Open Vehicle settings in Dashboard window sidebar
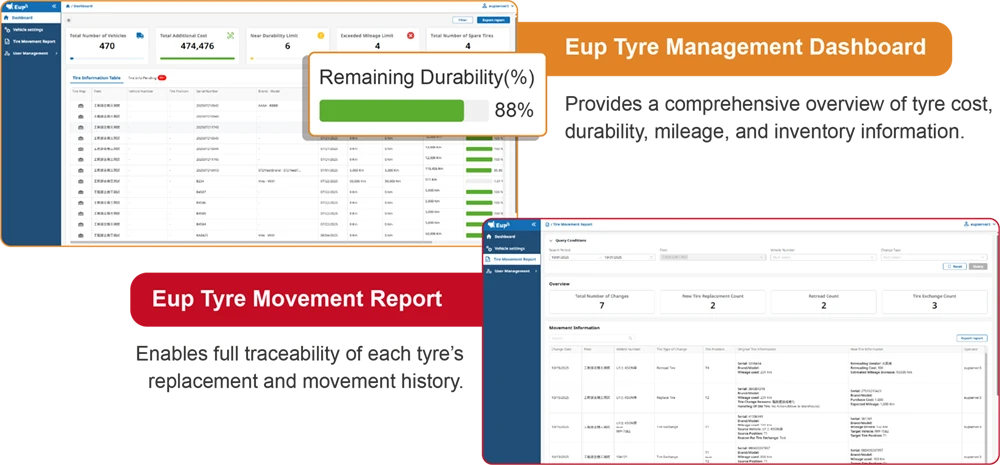 pyautogui.click(x=31, y=30)
